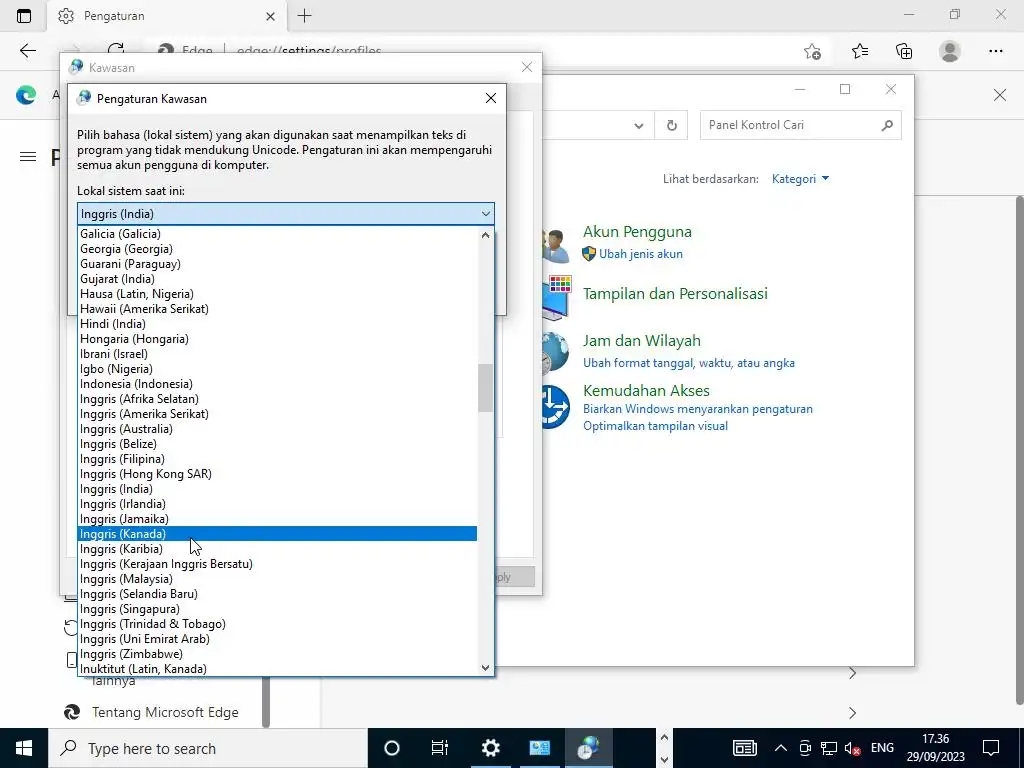Click Region globe taskbar icon
Screen dimensions: 1024x768
588,748
